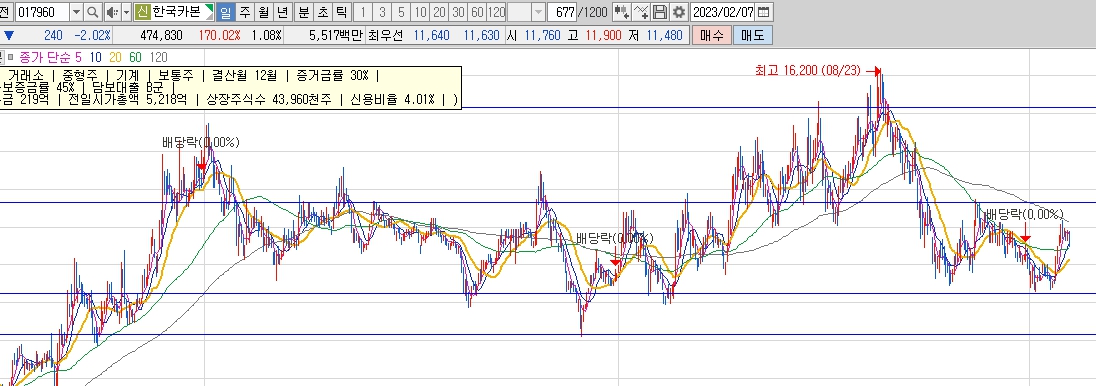Click the low price 11,480
1096x386 pixels.
[x=664, y=35]
